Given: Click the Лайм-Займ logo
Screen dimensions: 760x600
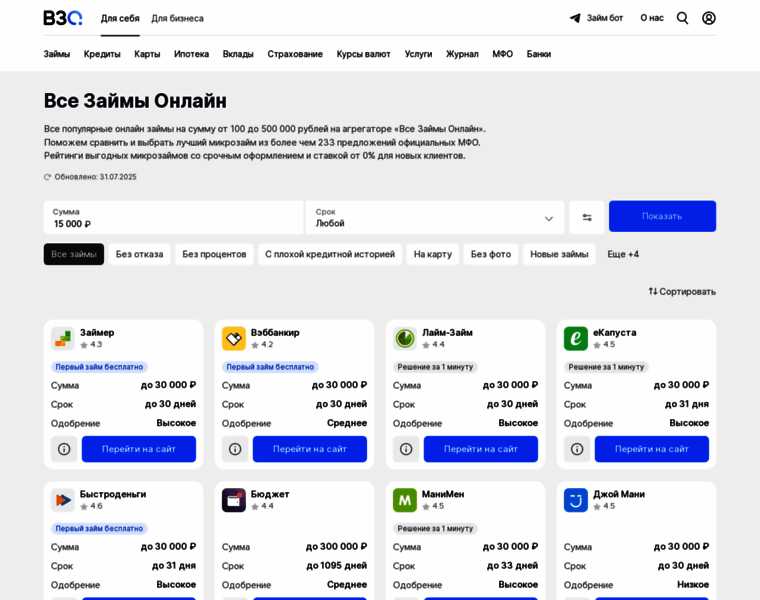Looking at the screenshot, I should (x=405, y=338).
